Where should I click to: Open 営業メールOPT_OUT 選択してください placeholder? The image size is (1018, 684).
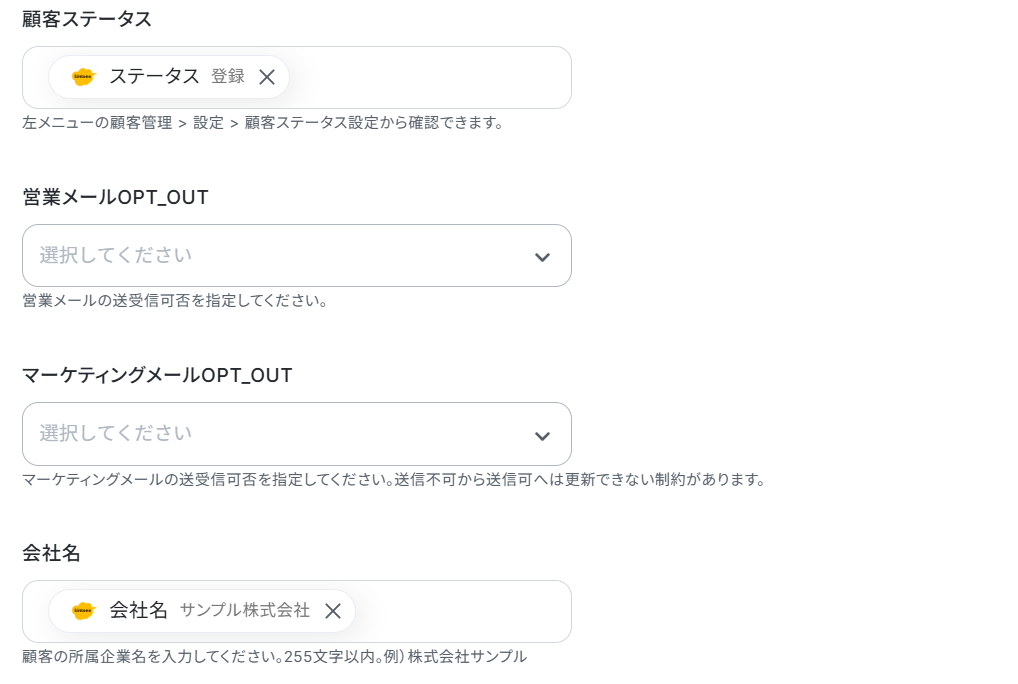tap(116, 255)
